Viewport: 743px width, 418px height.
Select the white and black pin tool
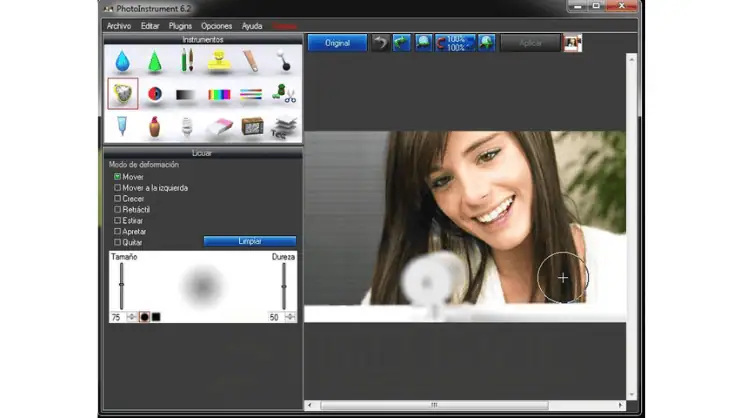(284, 61)
